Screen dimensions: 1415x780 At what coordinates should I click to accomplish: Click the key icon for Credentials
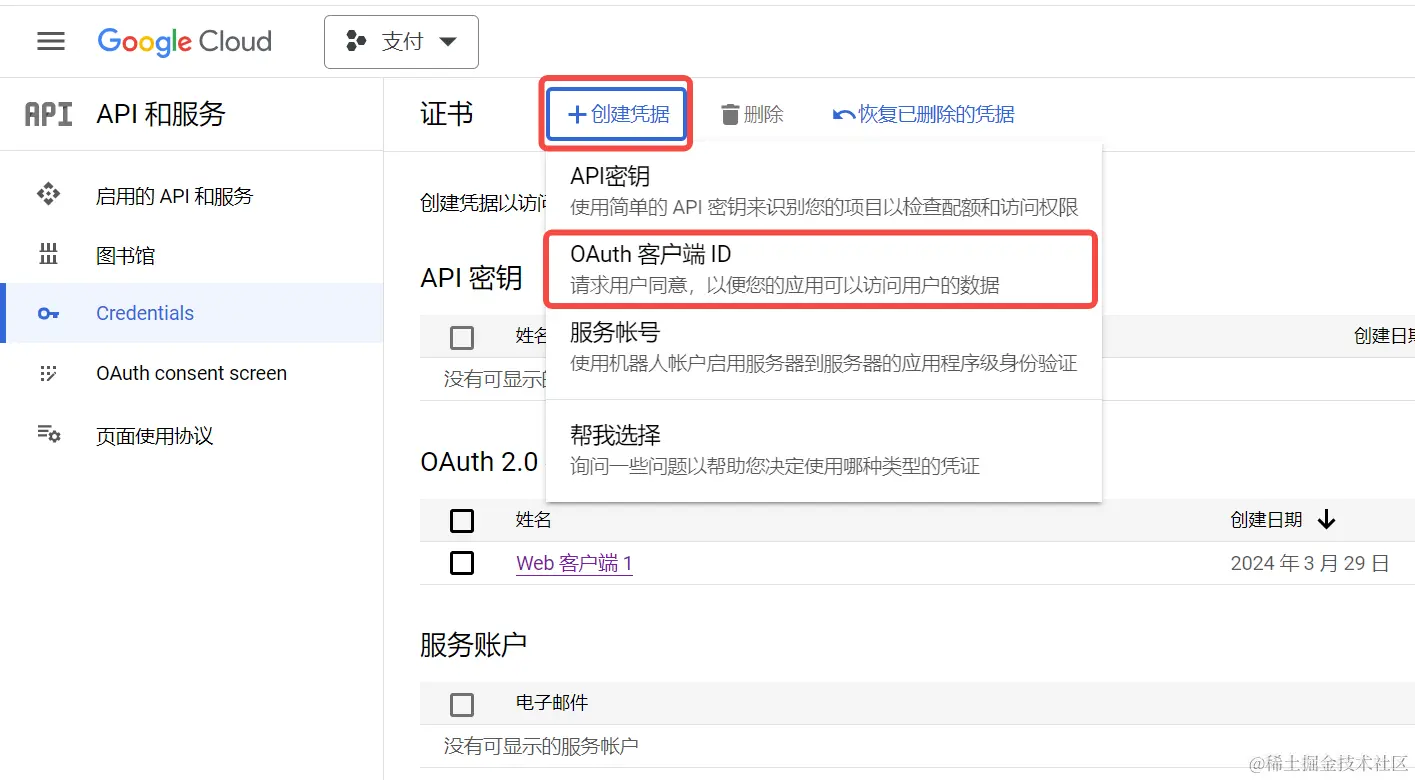tap(48, 313)
